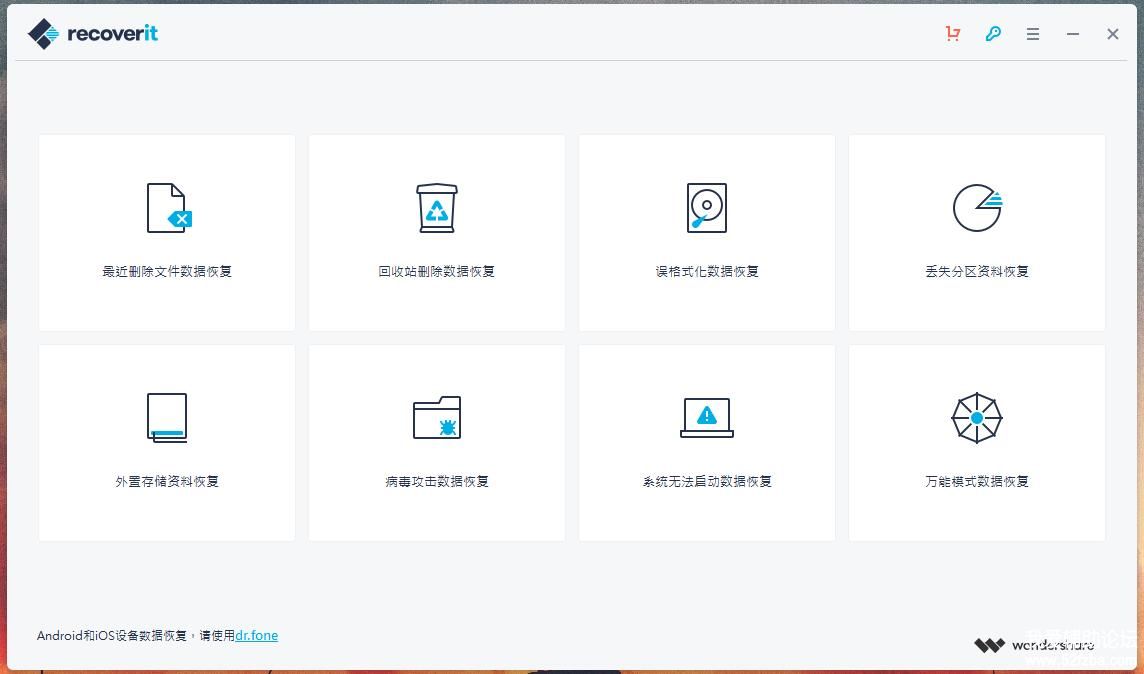Screen dimensions: 1144x674
Task: Select the 丢失分区资料恢复 text
Action: tap(977, 272)
